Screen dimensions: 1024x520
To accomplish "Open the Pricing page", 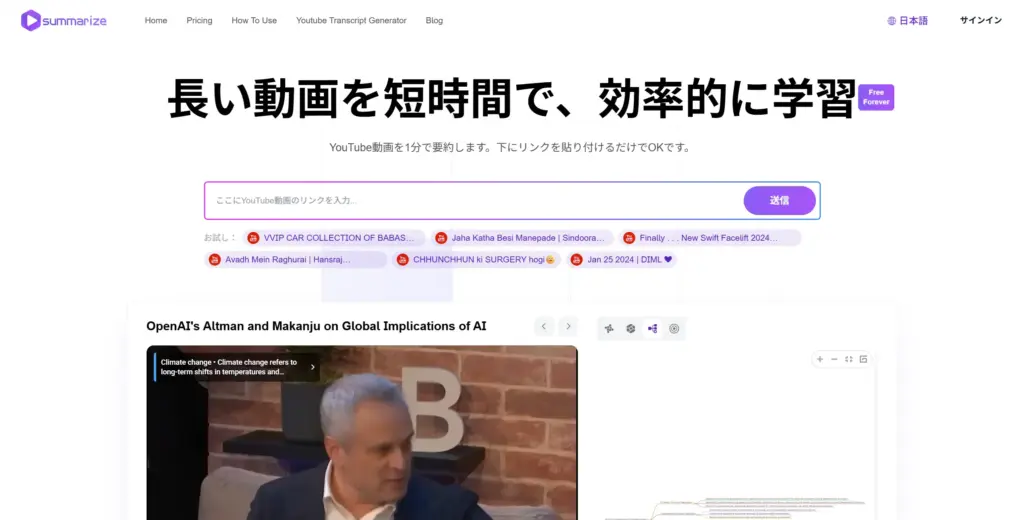I will click(x=199, y=20).
